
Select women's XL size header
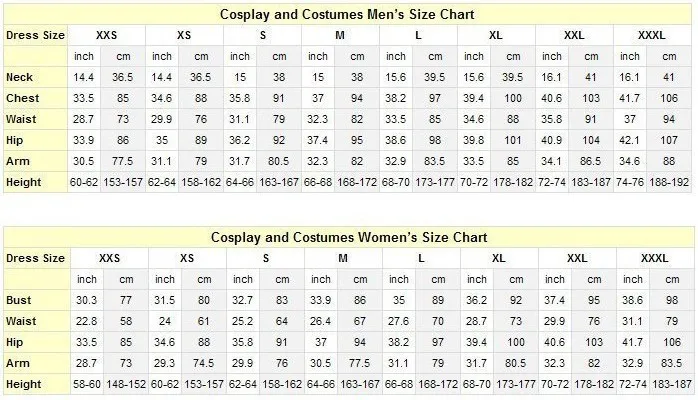tap(499, 258)
